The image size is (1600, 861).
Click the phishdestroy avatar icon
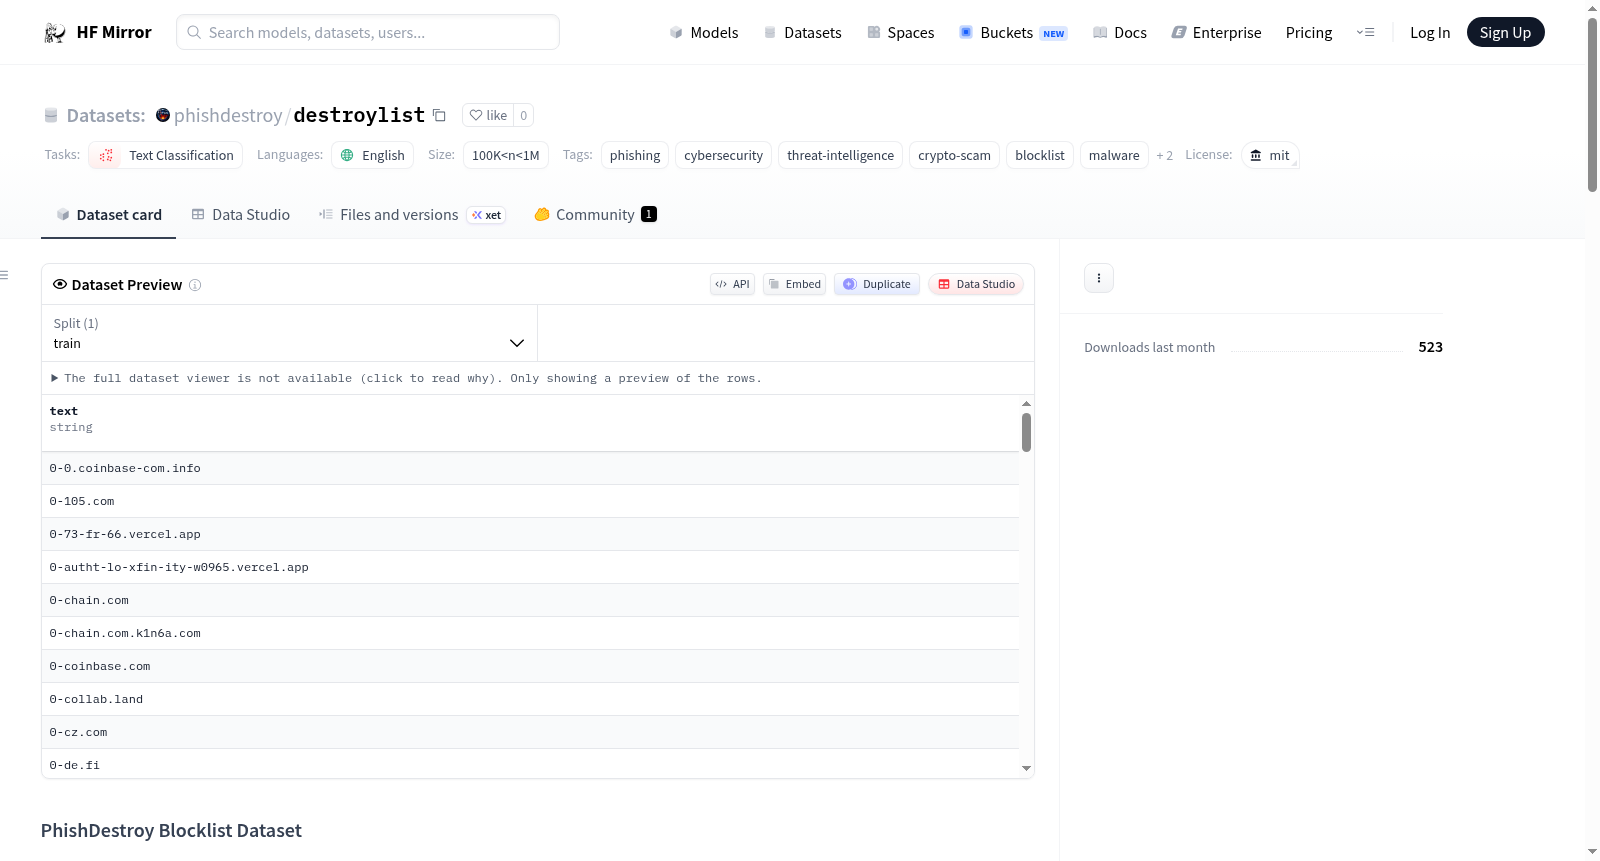point(163,115)
